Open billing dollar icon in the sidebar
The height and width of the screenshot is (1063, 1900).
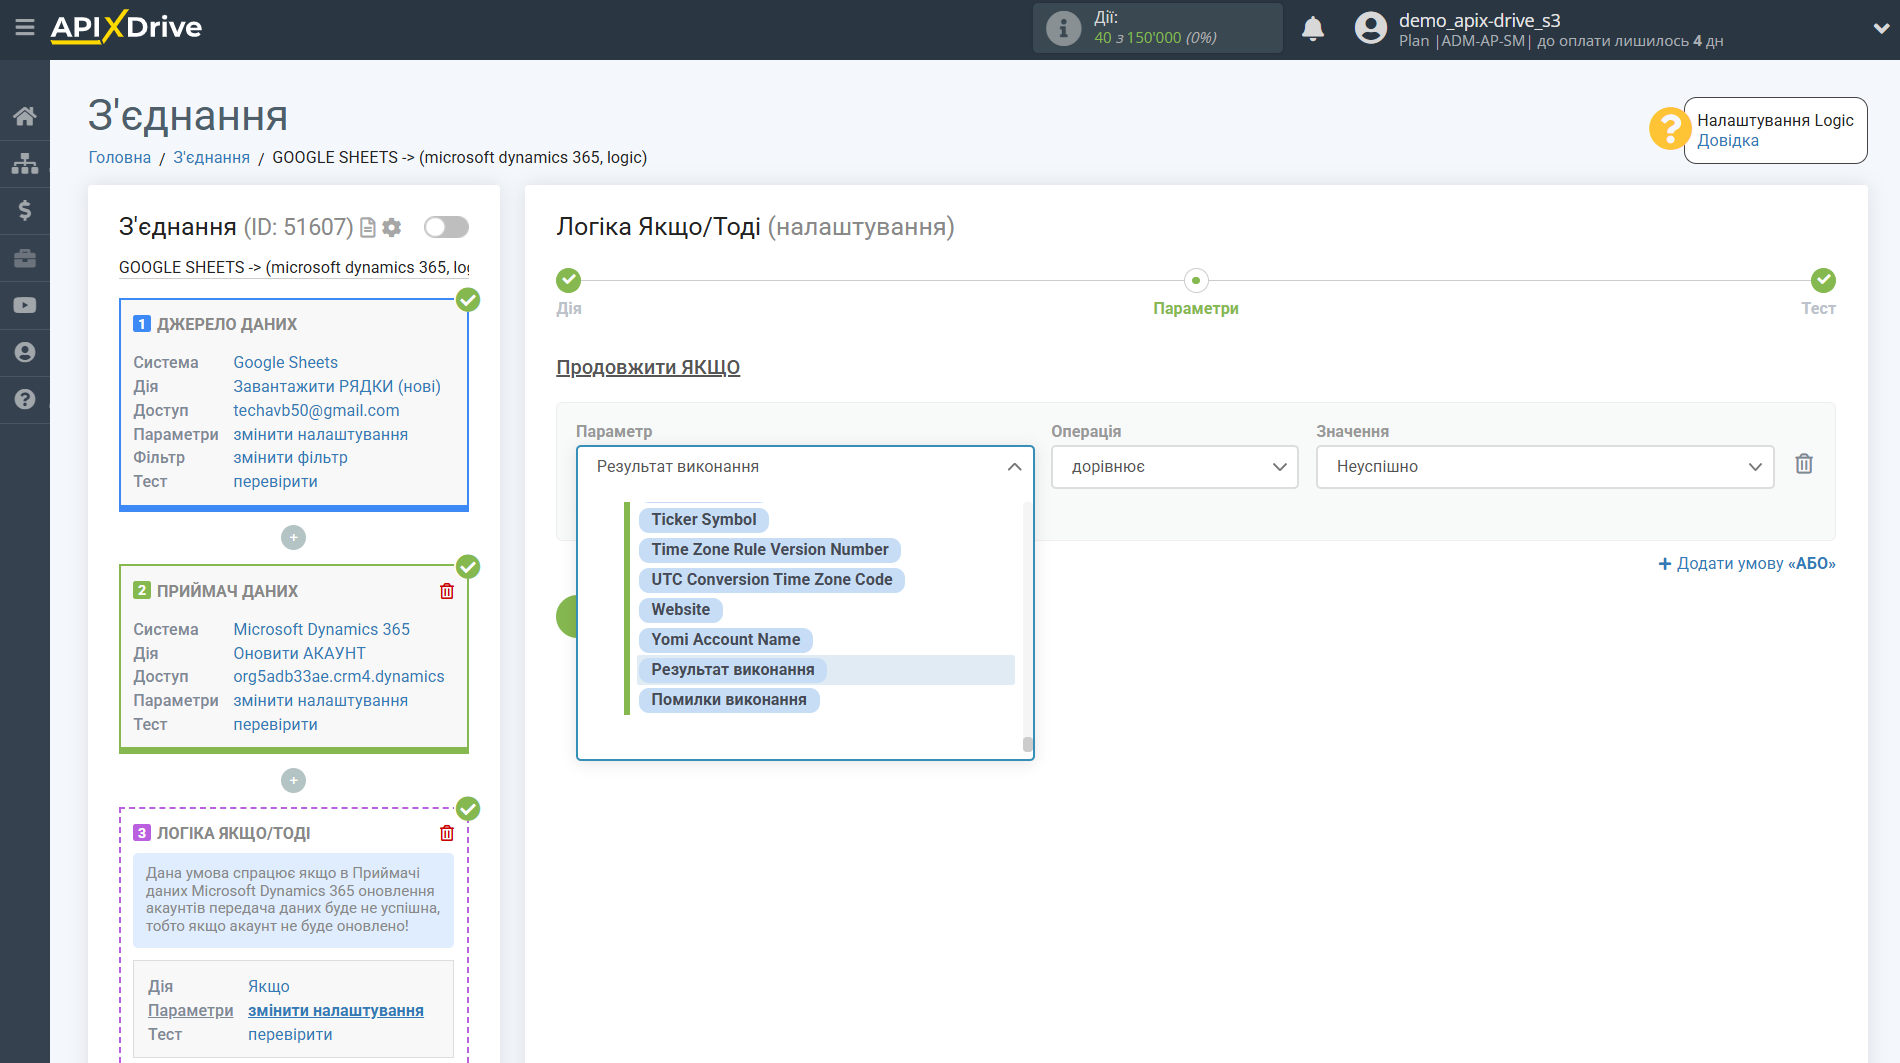point(25,210)
